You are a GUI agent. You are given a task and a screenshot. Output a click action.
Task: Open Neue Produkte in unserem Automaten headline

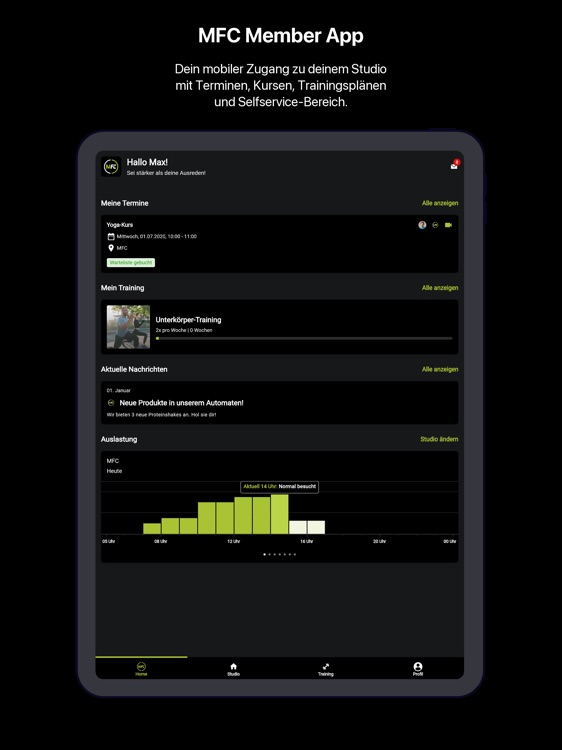[x=181, y=403]
